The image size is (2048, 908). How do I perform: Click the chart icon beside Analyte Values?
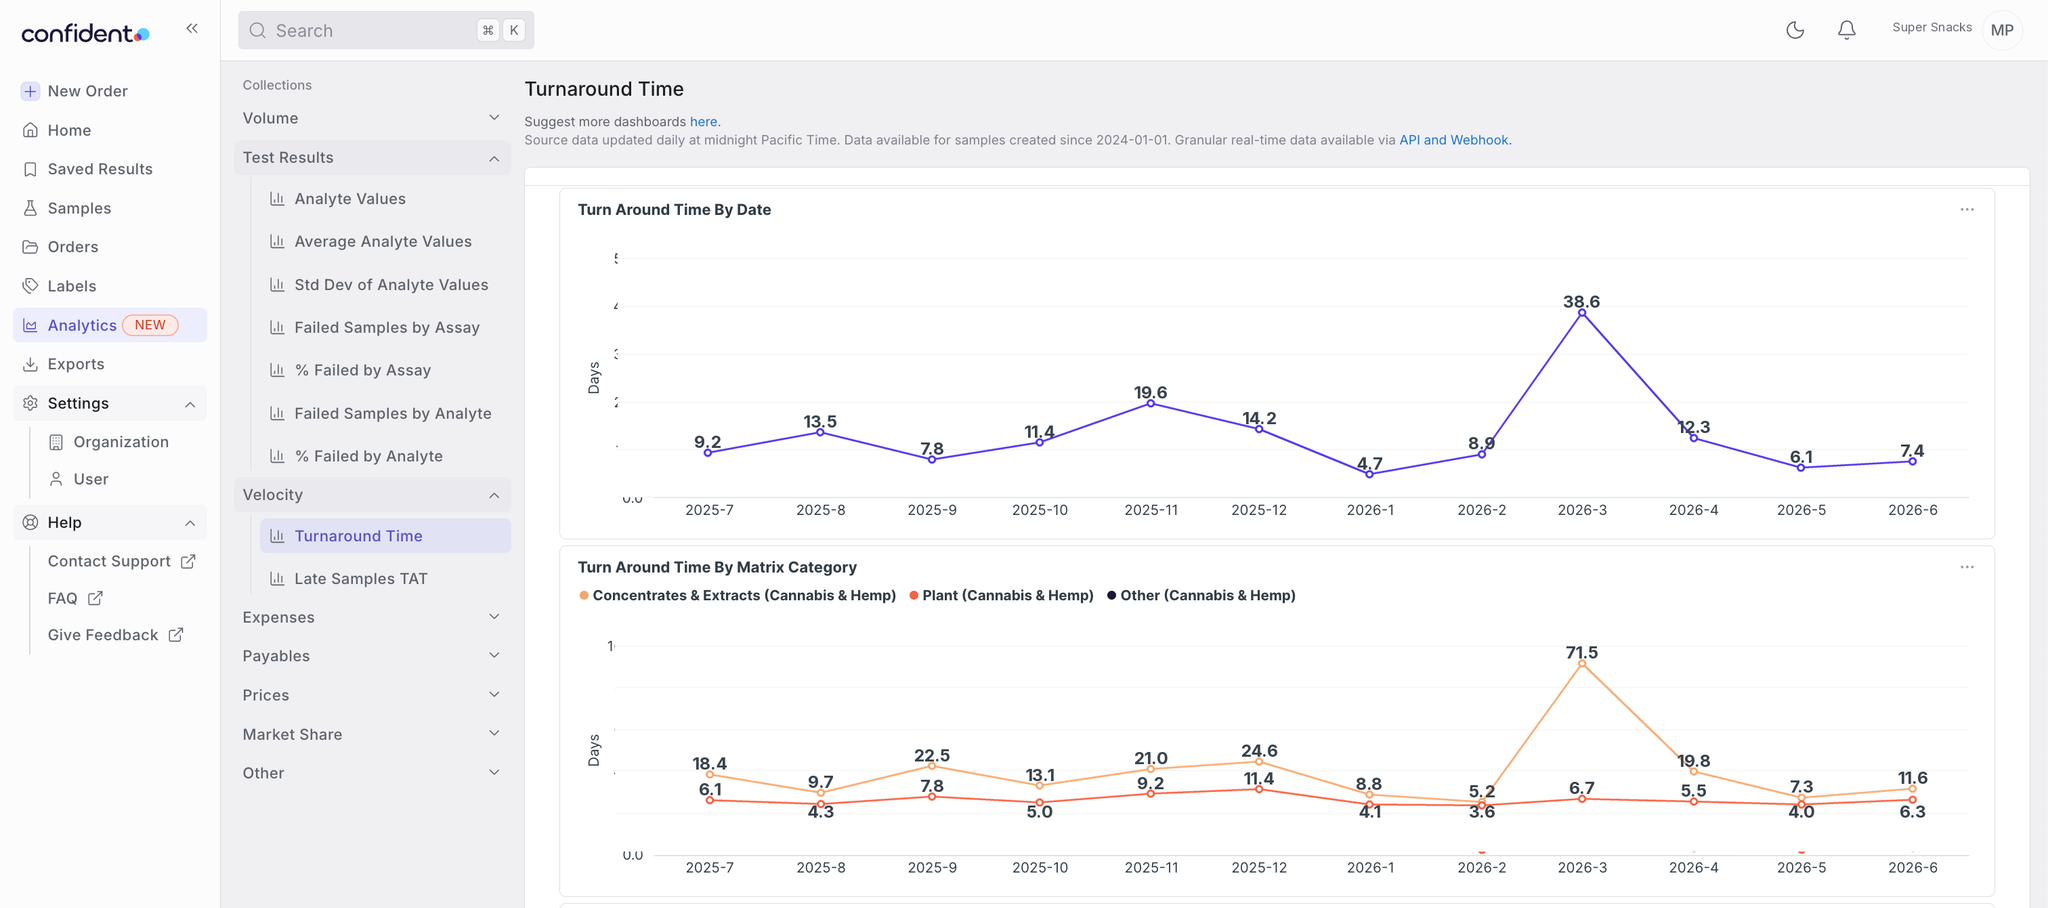click(x=277, y=199)
